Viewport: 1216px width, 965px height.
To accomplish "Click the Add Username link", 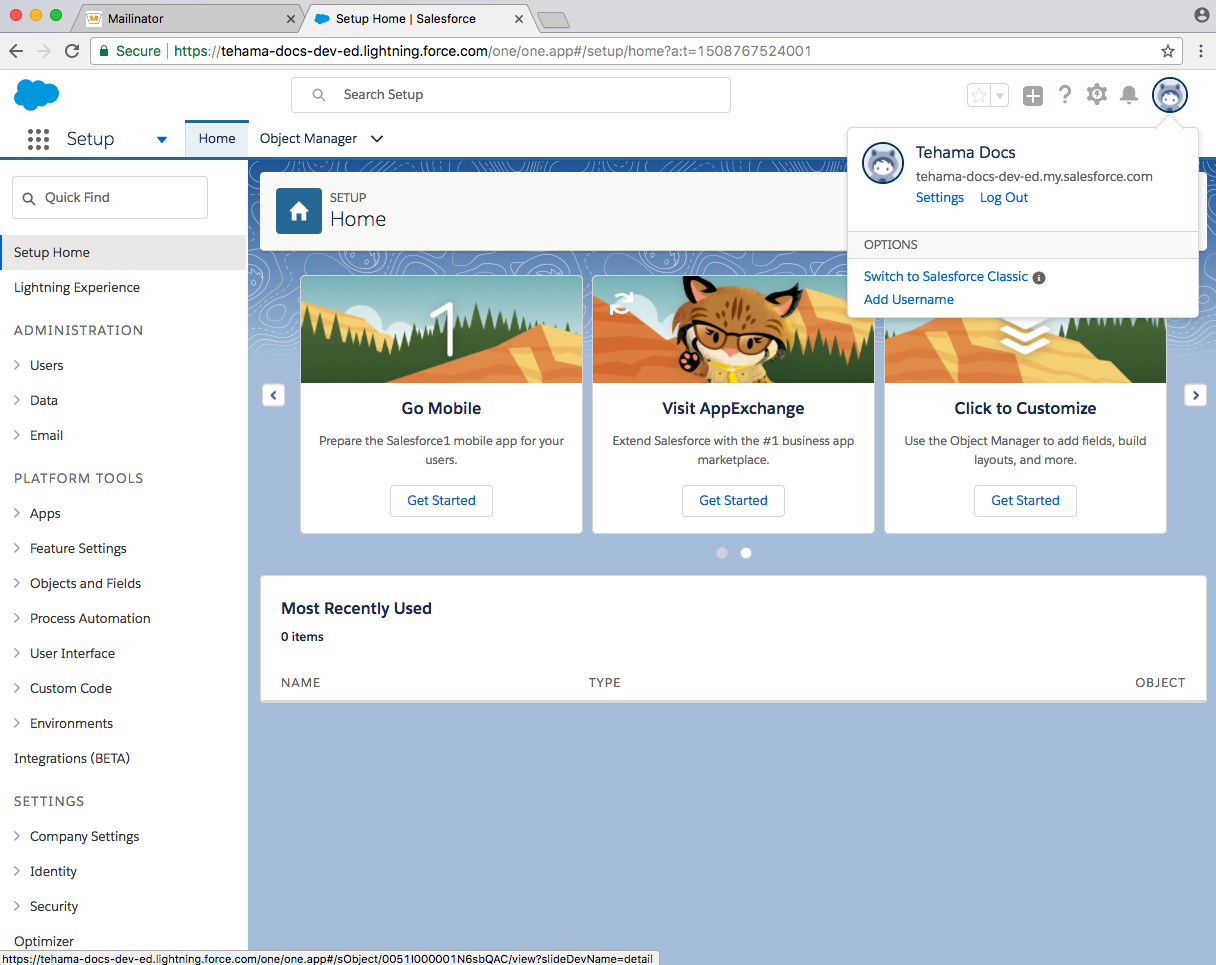I will tap(909, 300).
